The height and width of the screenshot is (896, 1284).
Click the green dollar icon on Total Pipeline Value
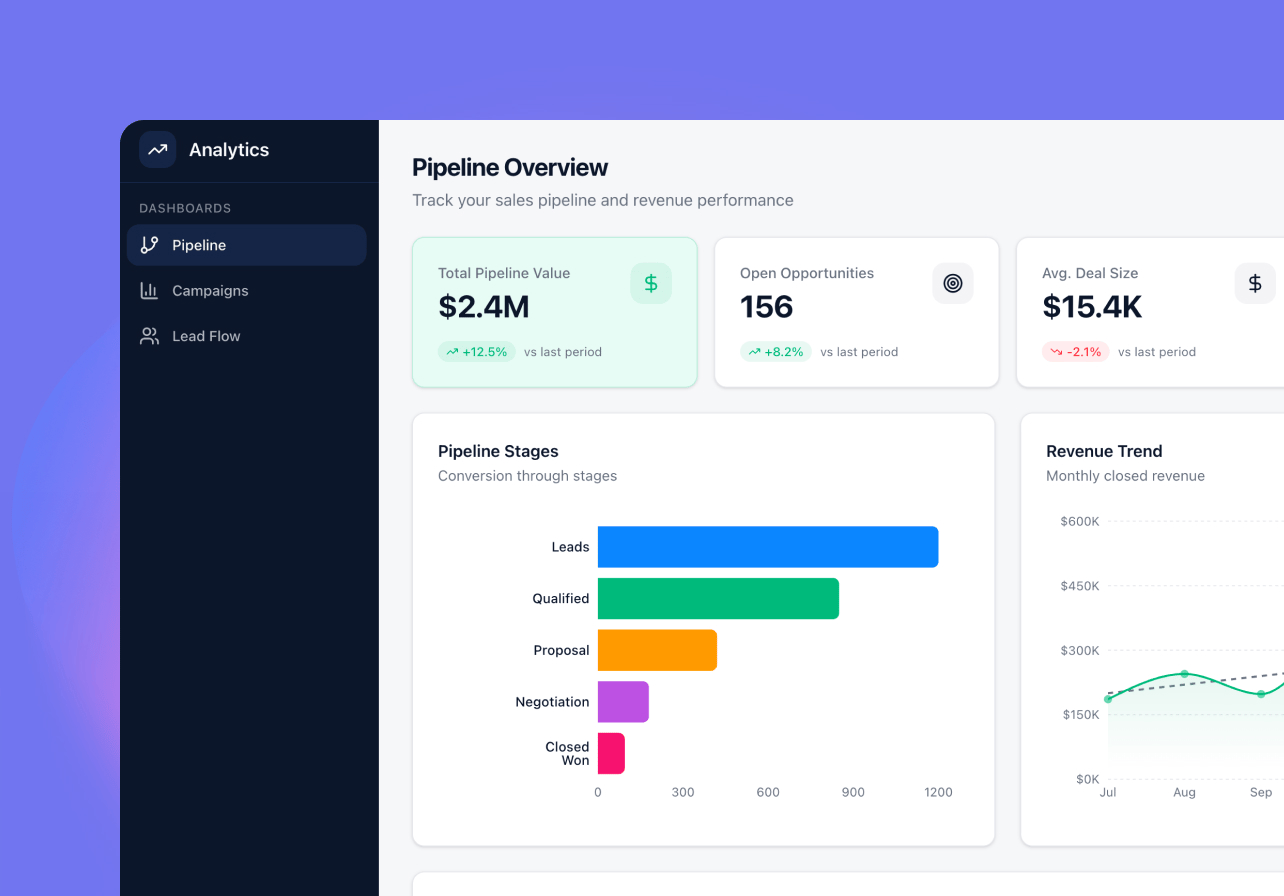pyautogui.click(x=651, y=284)
